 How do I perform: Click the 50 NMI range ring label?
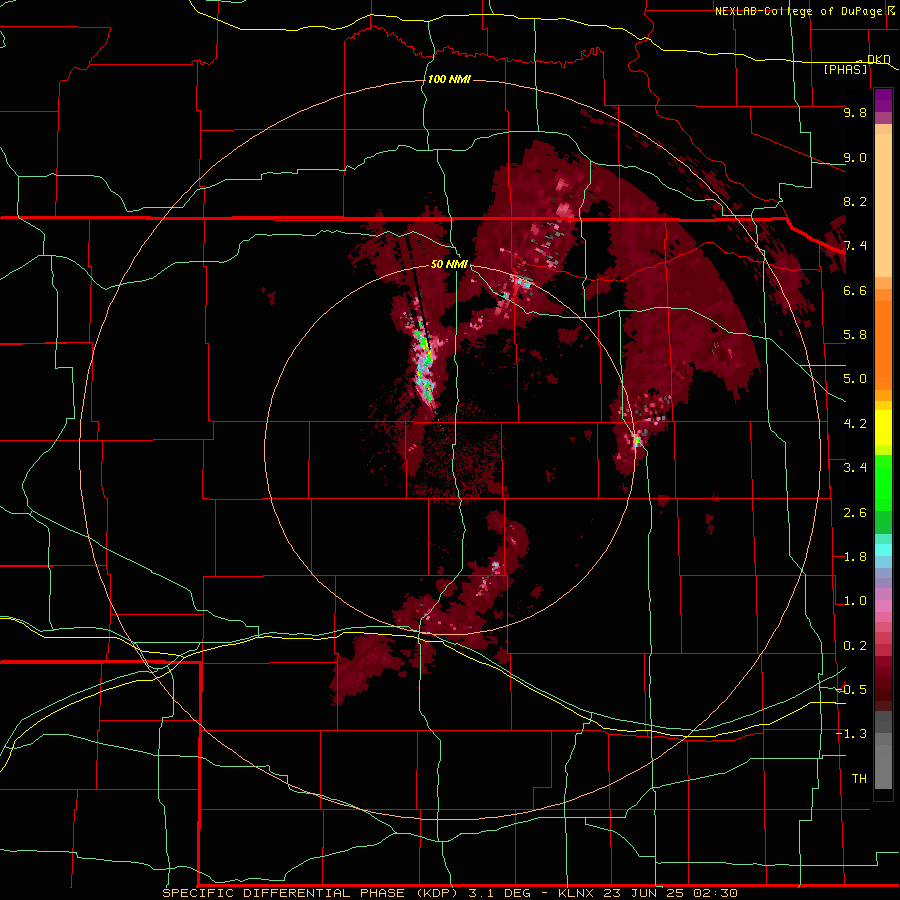449,264
